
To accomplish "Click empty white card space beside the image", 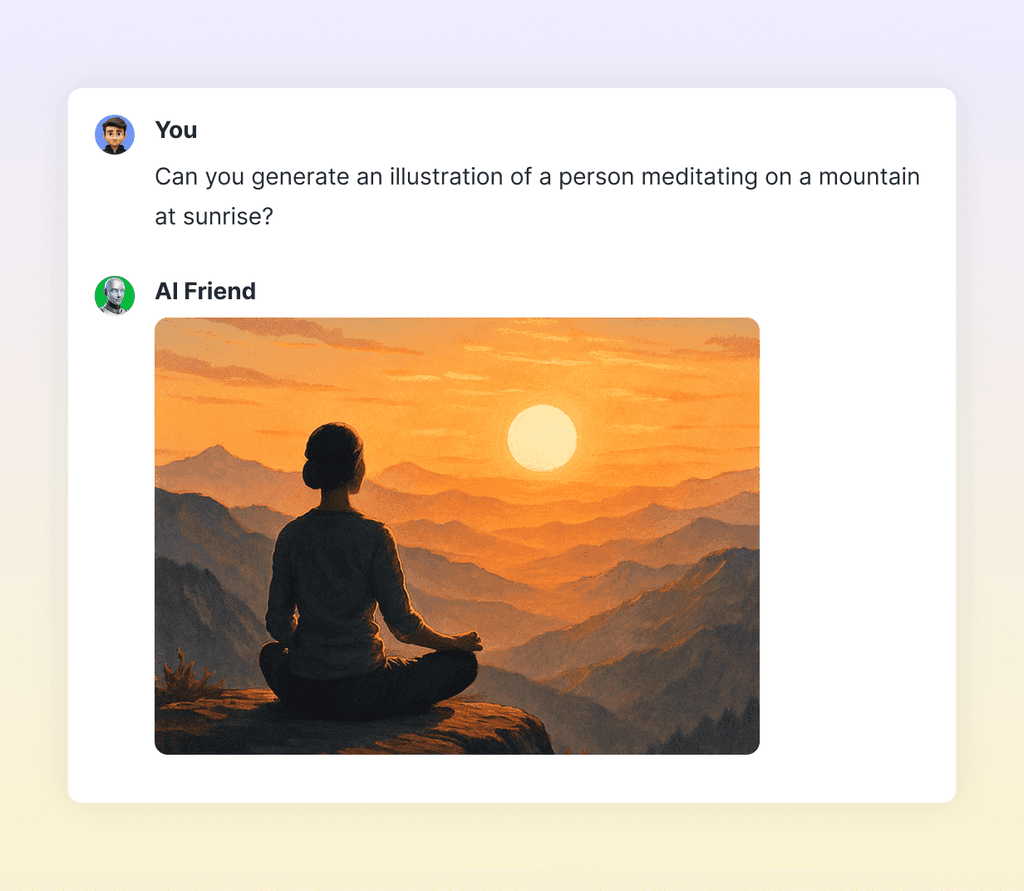I will coord(856,536).
